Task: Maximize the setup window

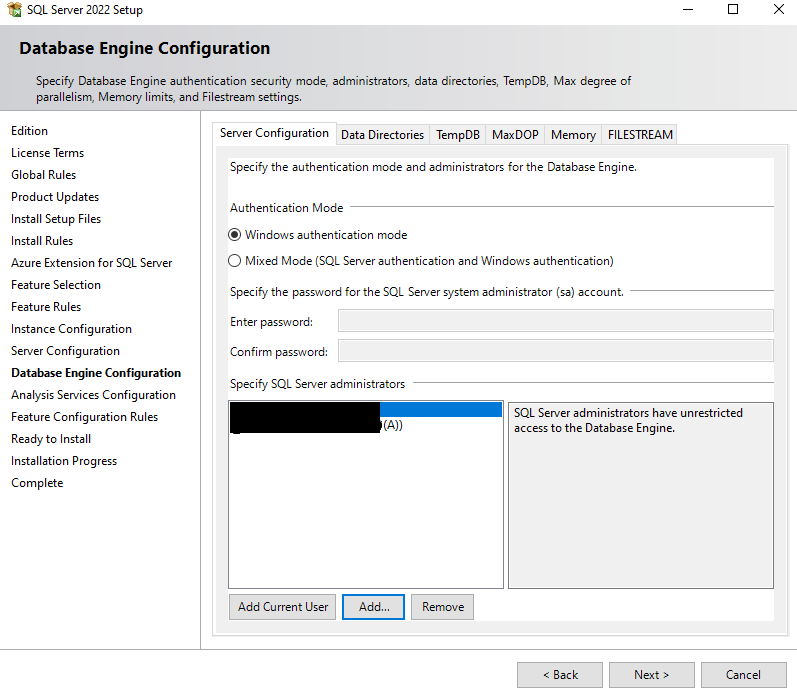Action: [733, 9]
